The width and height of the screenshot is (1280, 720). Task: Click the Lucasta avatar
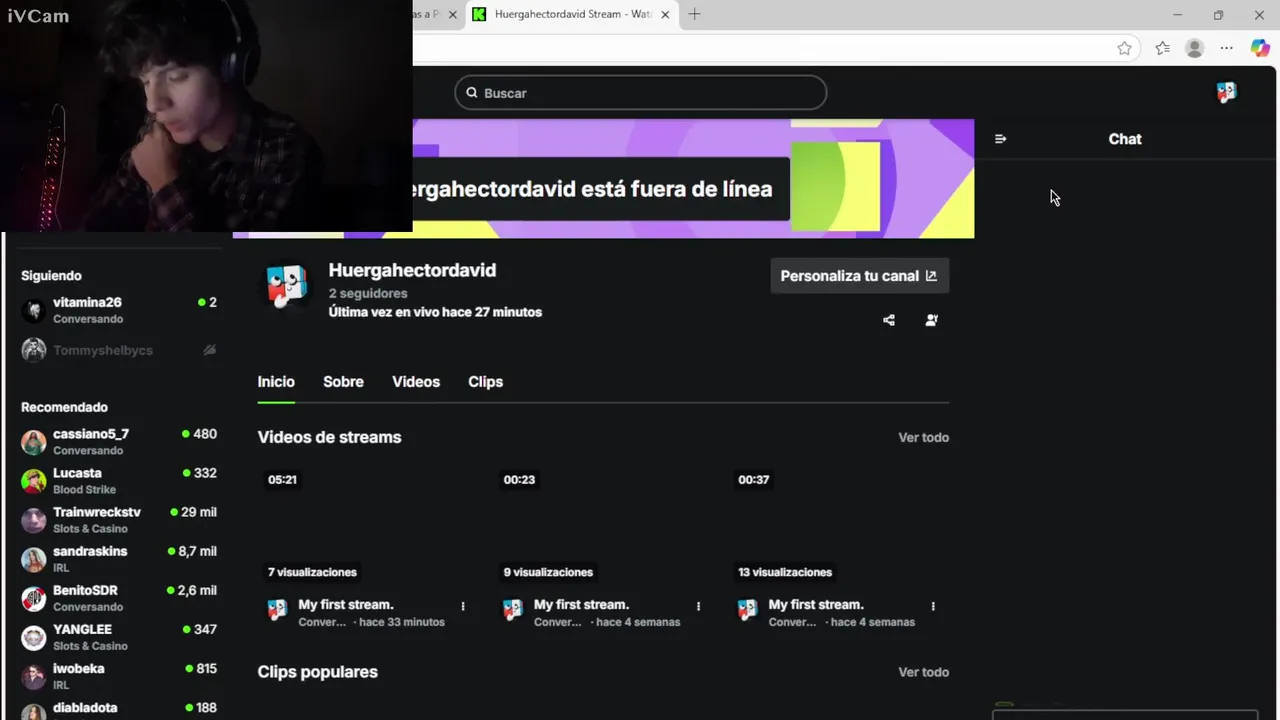click(x=34, y=481)
